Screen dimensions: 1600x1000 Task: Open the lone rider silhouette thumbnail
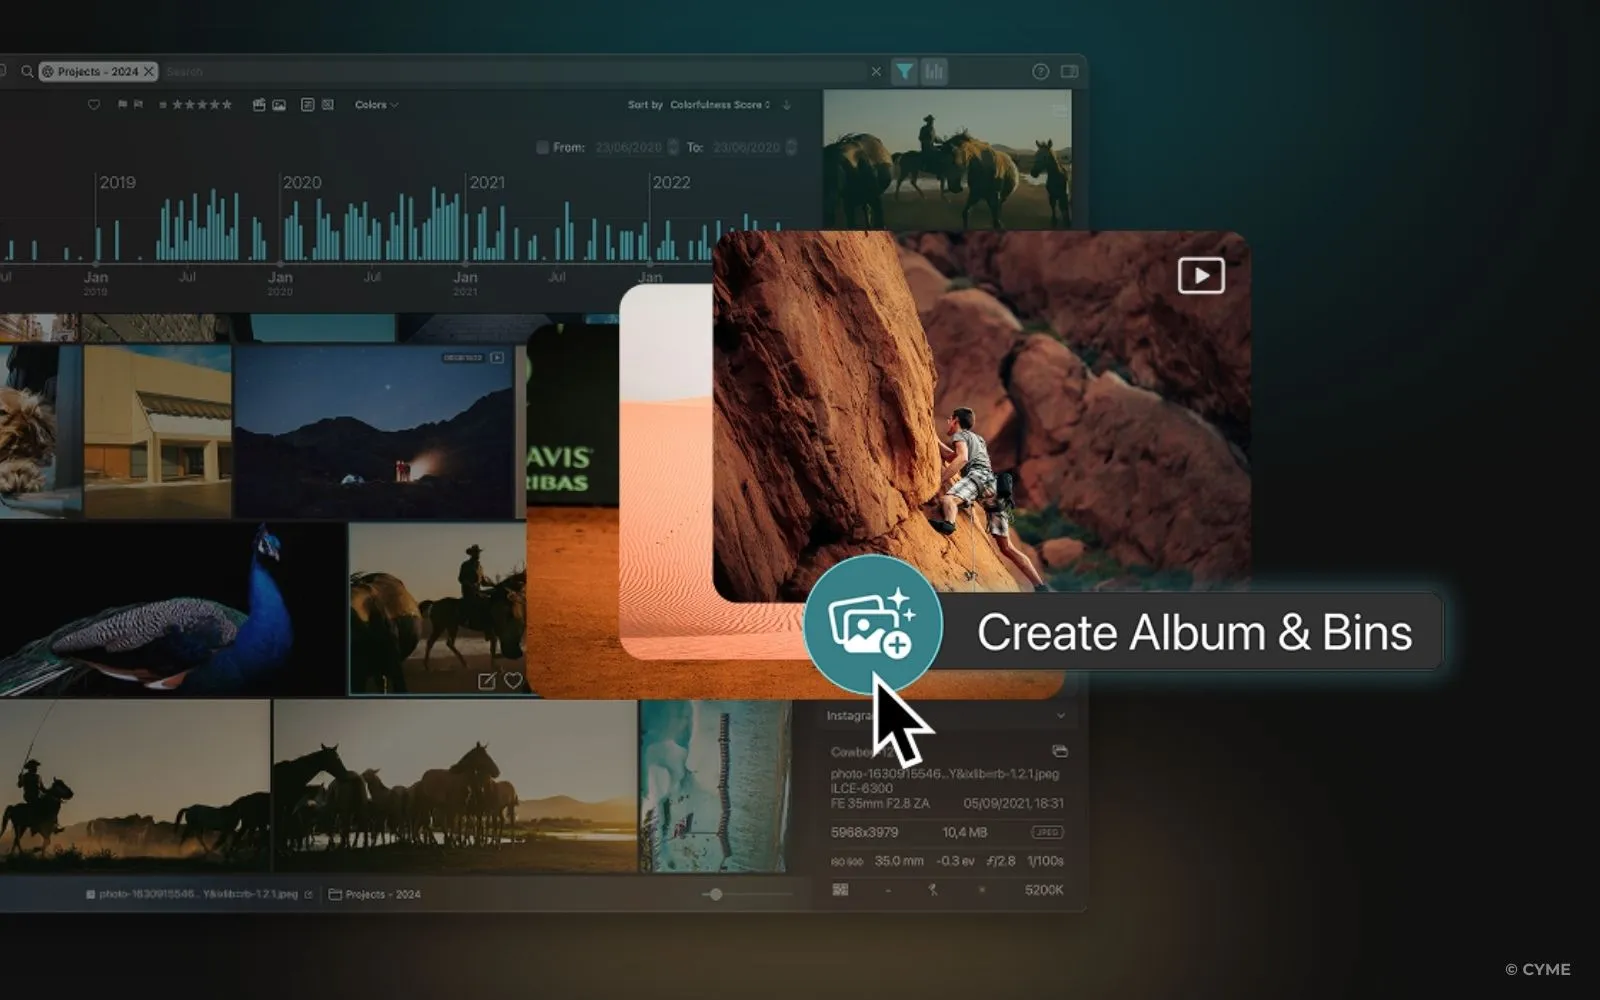[x=135, y=786]
